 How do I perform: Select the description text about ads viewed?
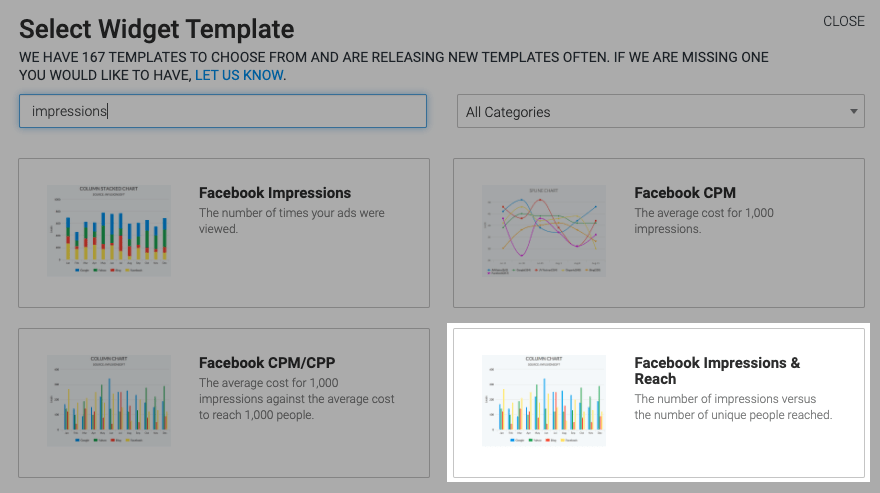coord(292,221)
